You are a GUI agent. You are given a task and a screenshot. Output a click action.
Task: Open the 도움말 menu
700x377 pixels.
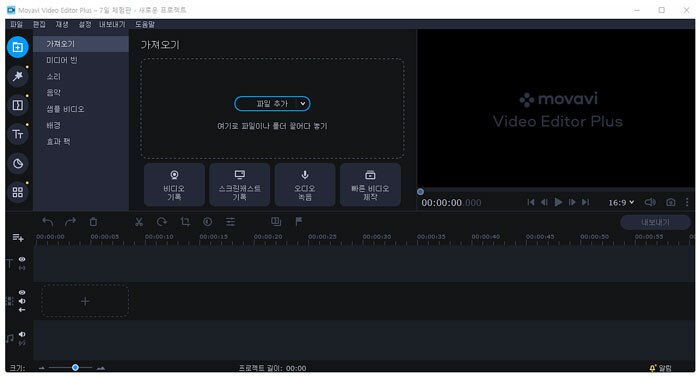click(145, 24)
